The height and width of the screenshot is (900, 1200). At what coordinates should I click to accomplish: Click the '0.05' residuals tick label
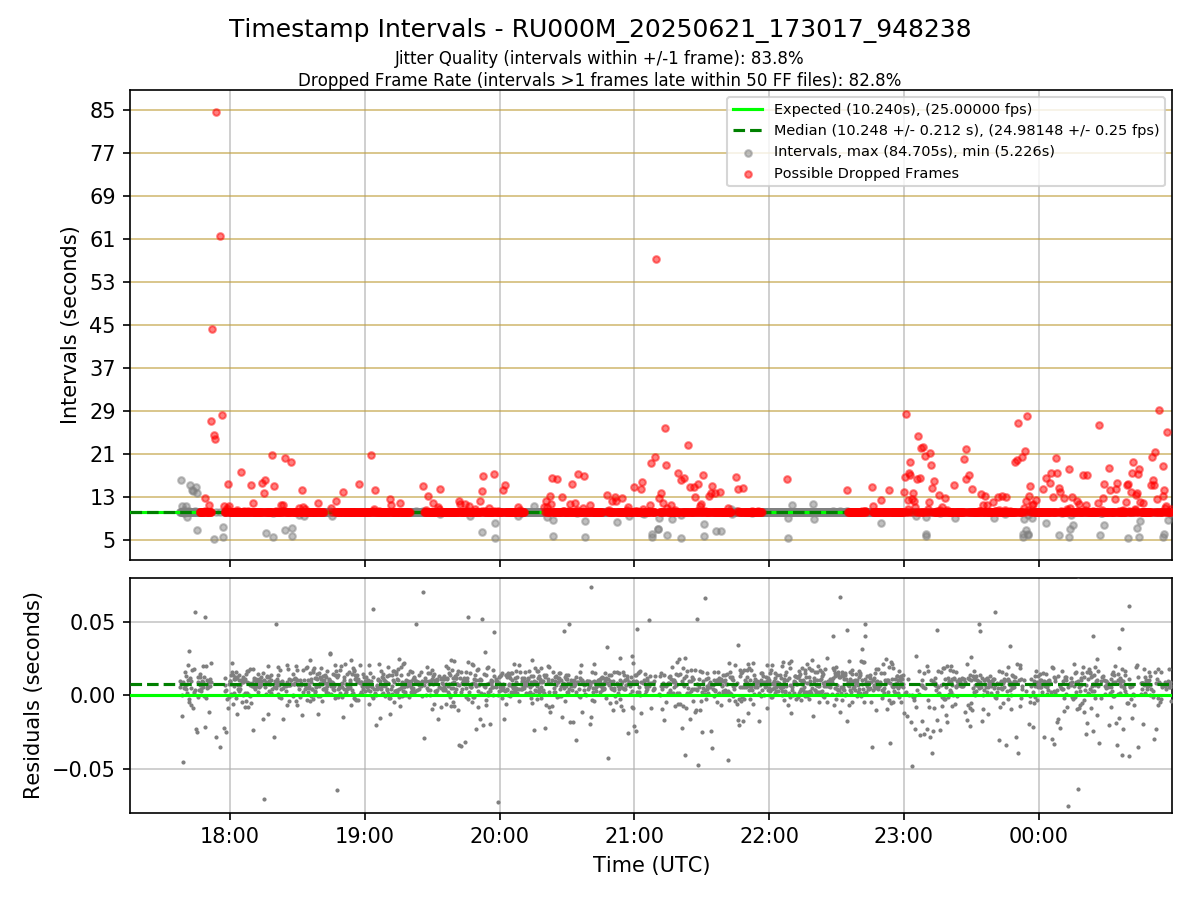pos(95,622)
